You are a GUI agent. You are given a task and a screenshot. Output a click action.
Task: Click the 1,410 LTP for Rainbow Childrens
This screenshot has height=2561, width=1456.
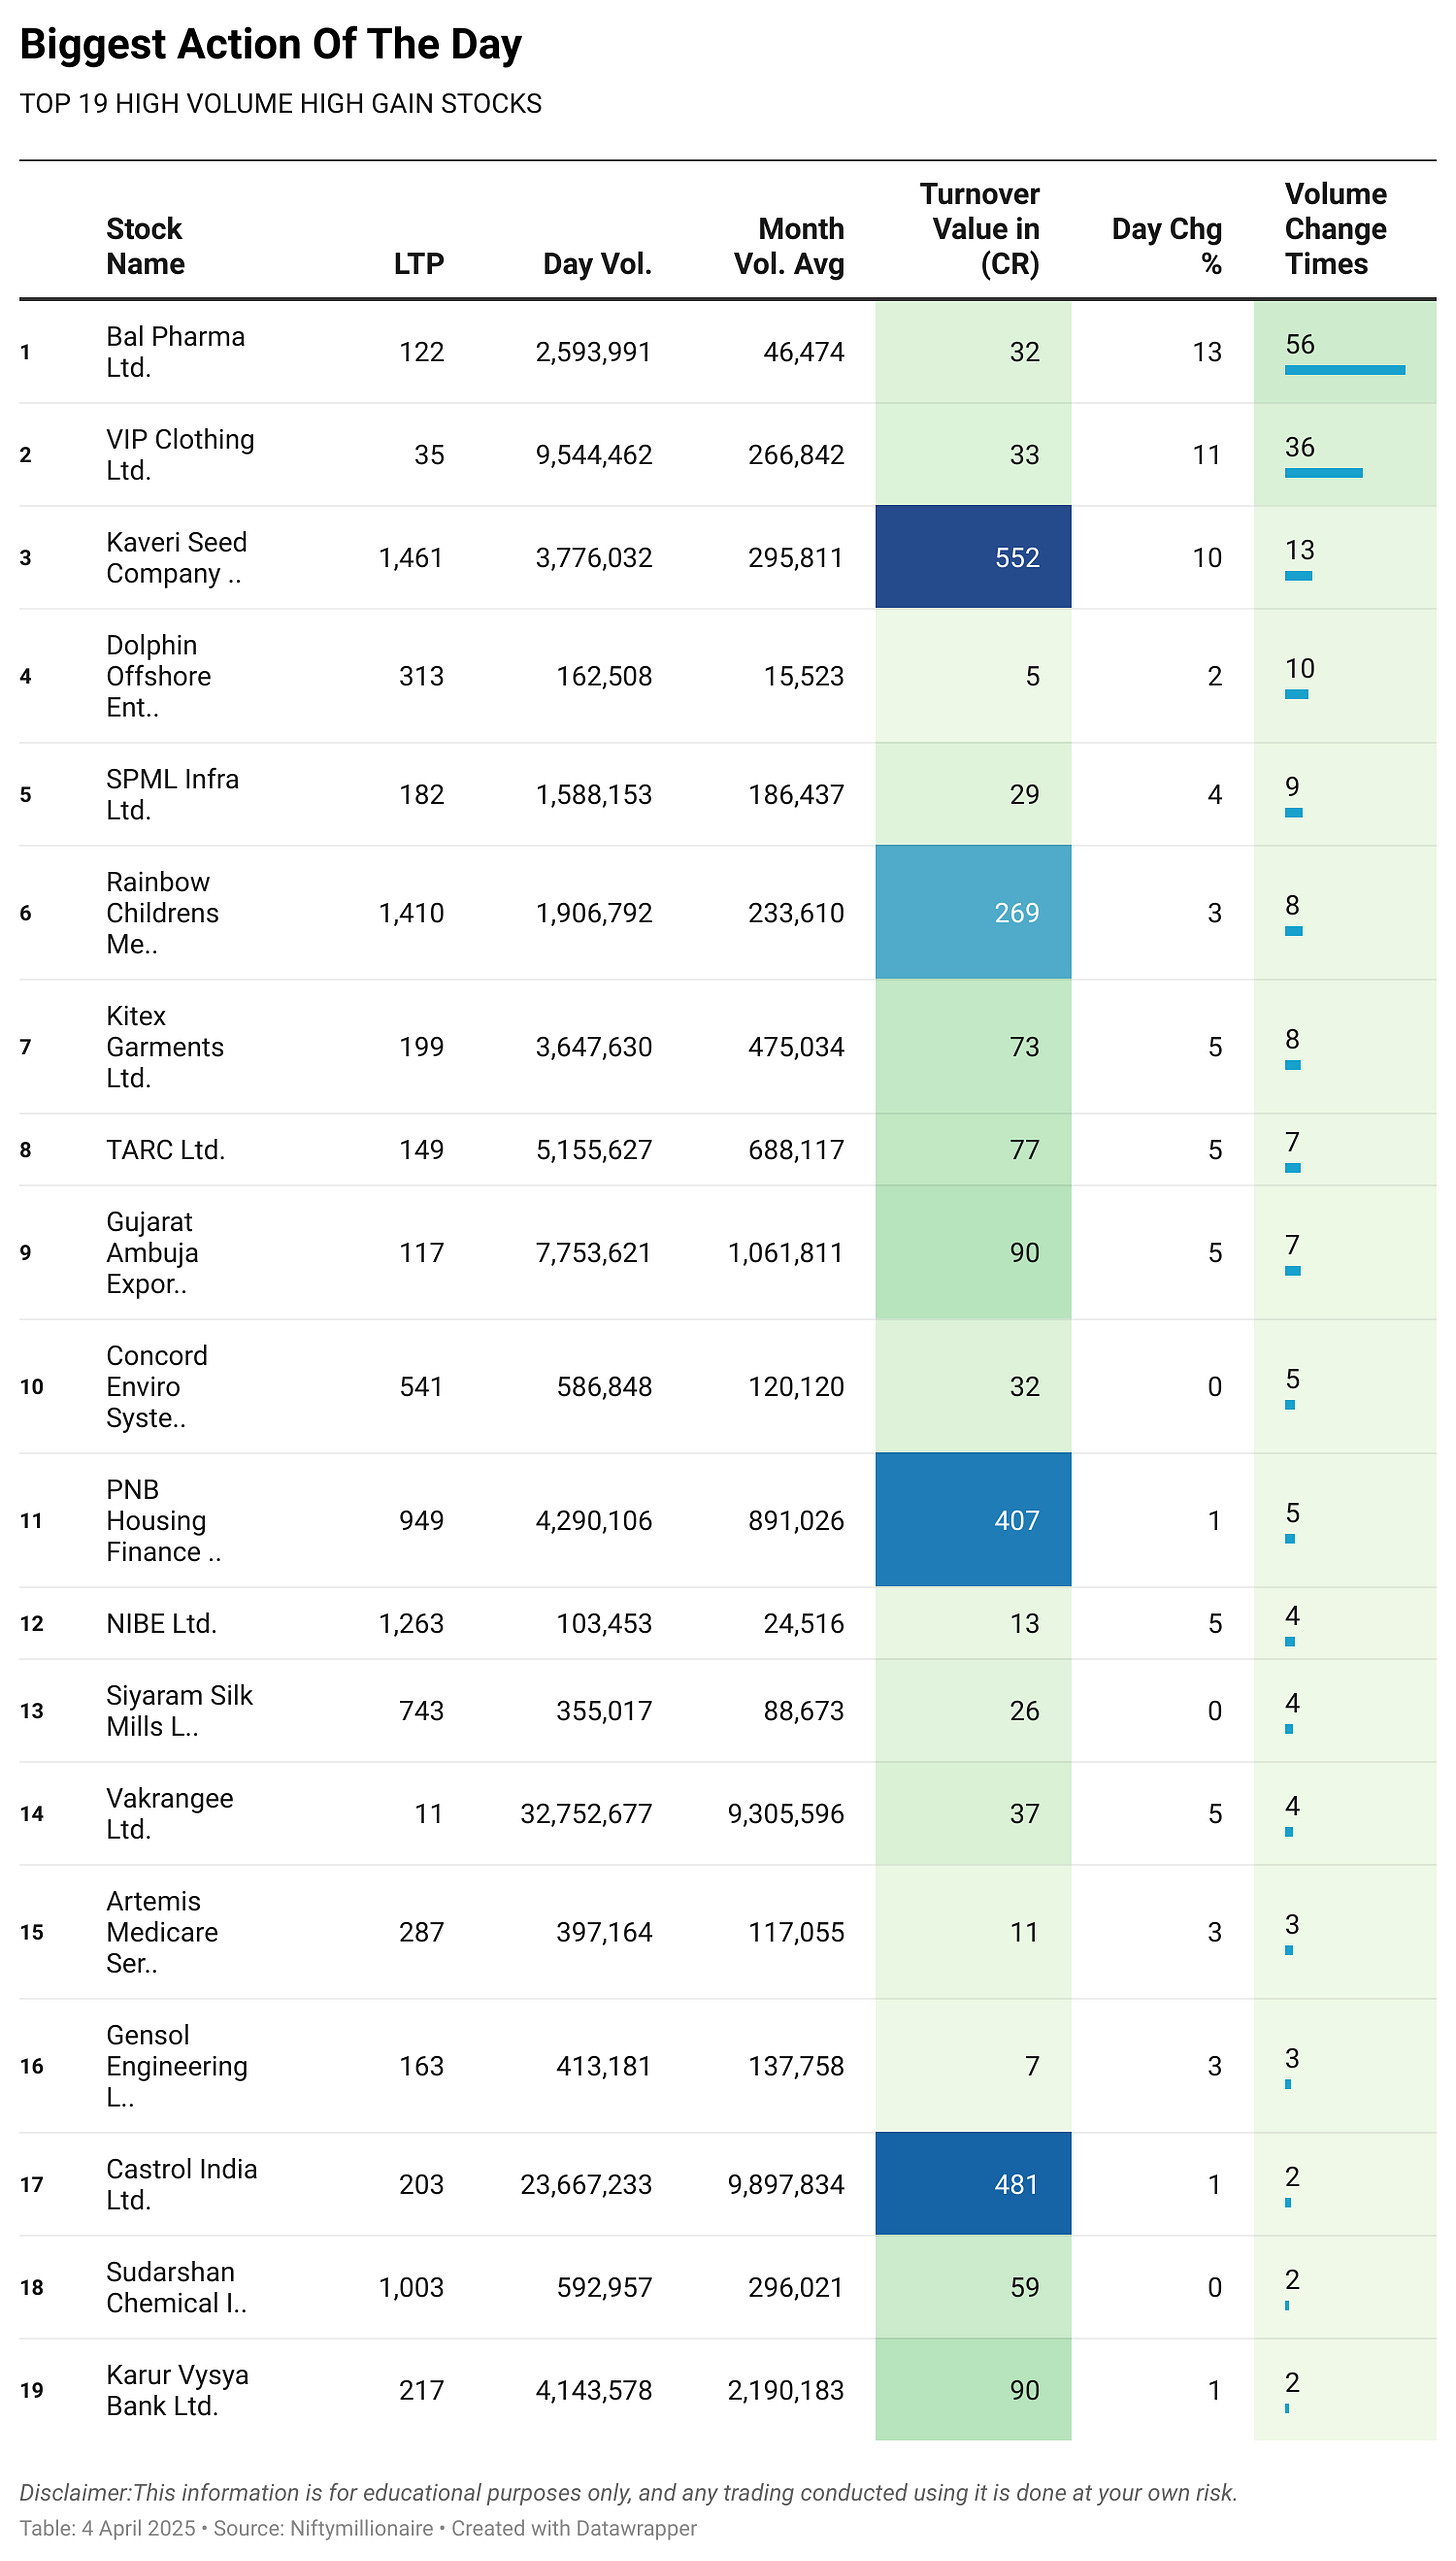[411, 913]
